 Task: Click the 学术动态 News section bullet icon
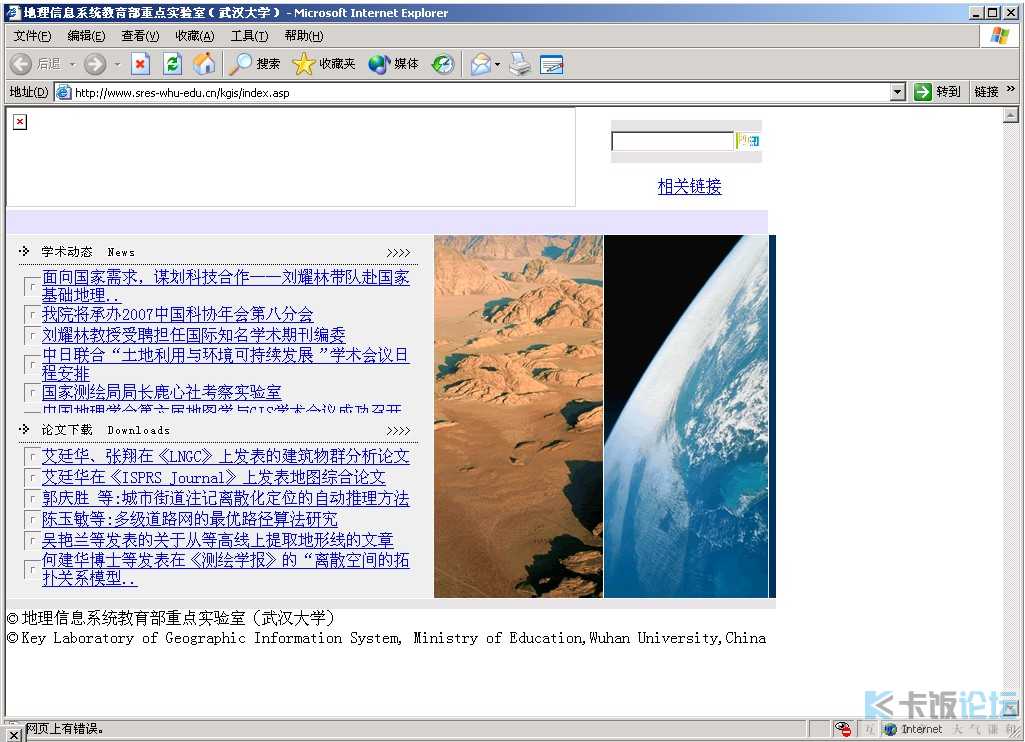click(25, 251)
